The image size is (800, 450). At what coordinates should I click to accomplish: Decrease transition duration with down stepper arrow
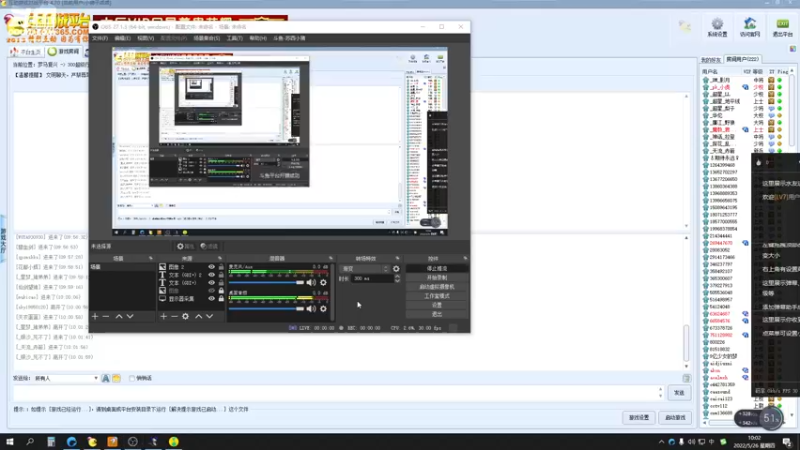tap(397, 281)
